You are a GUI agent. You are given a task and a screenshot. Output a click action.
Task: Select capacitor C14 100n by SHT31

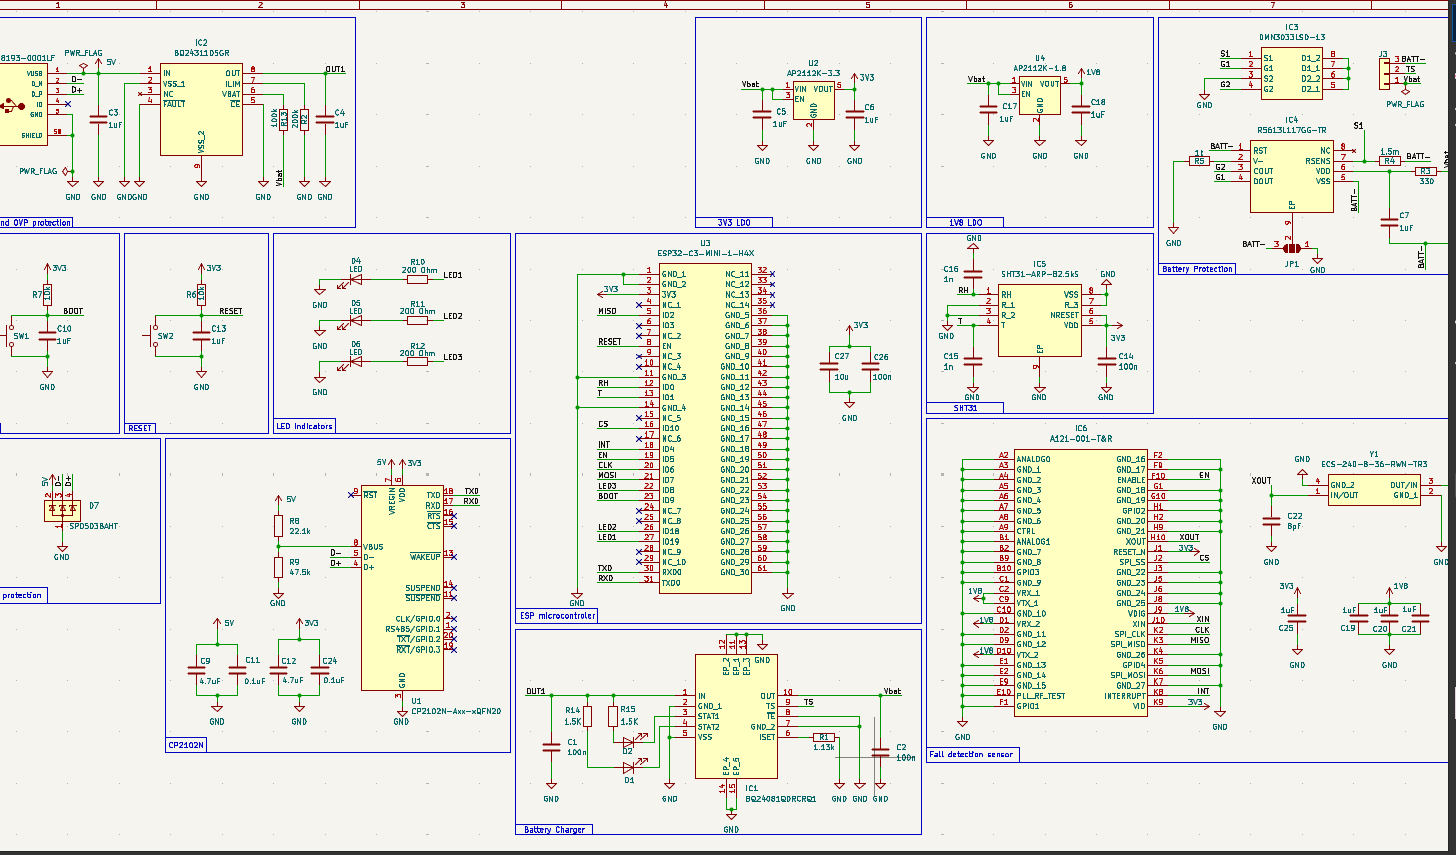[1106, 361]
